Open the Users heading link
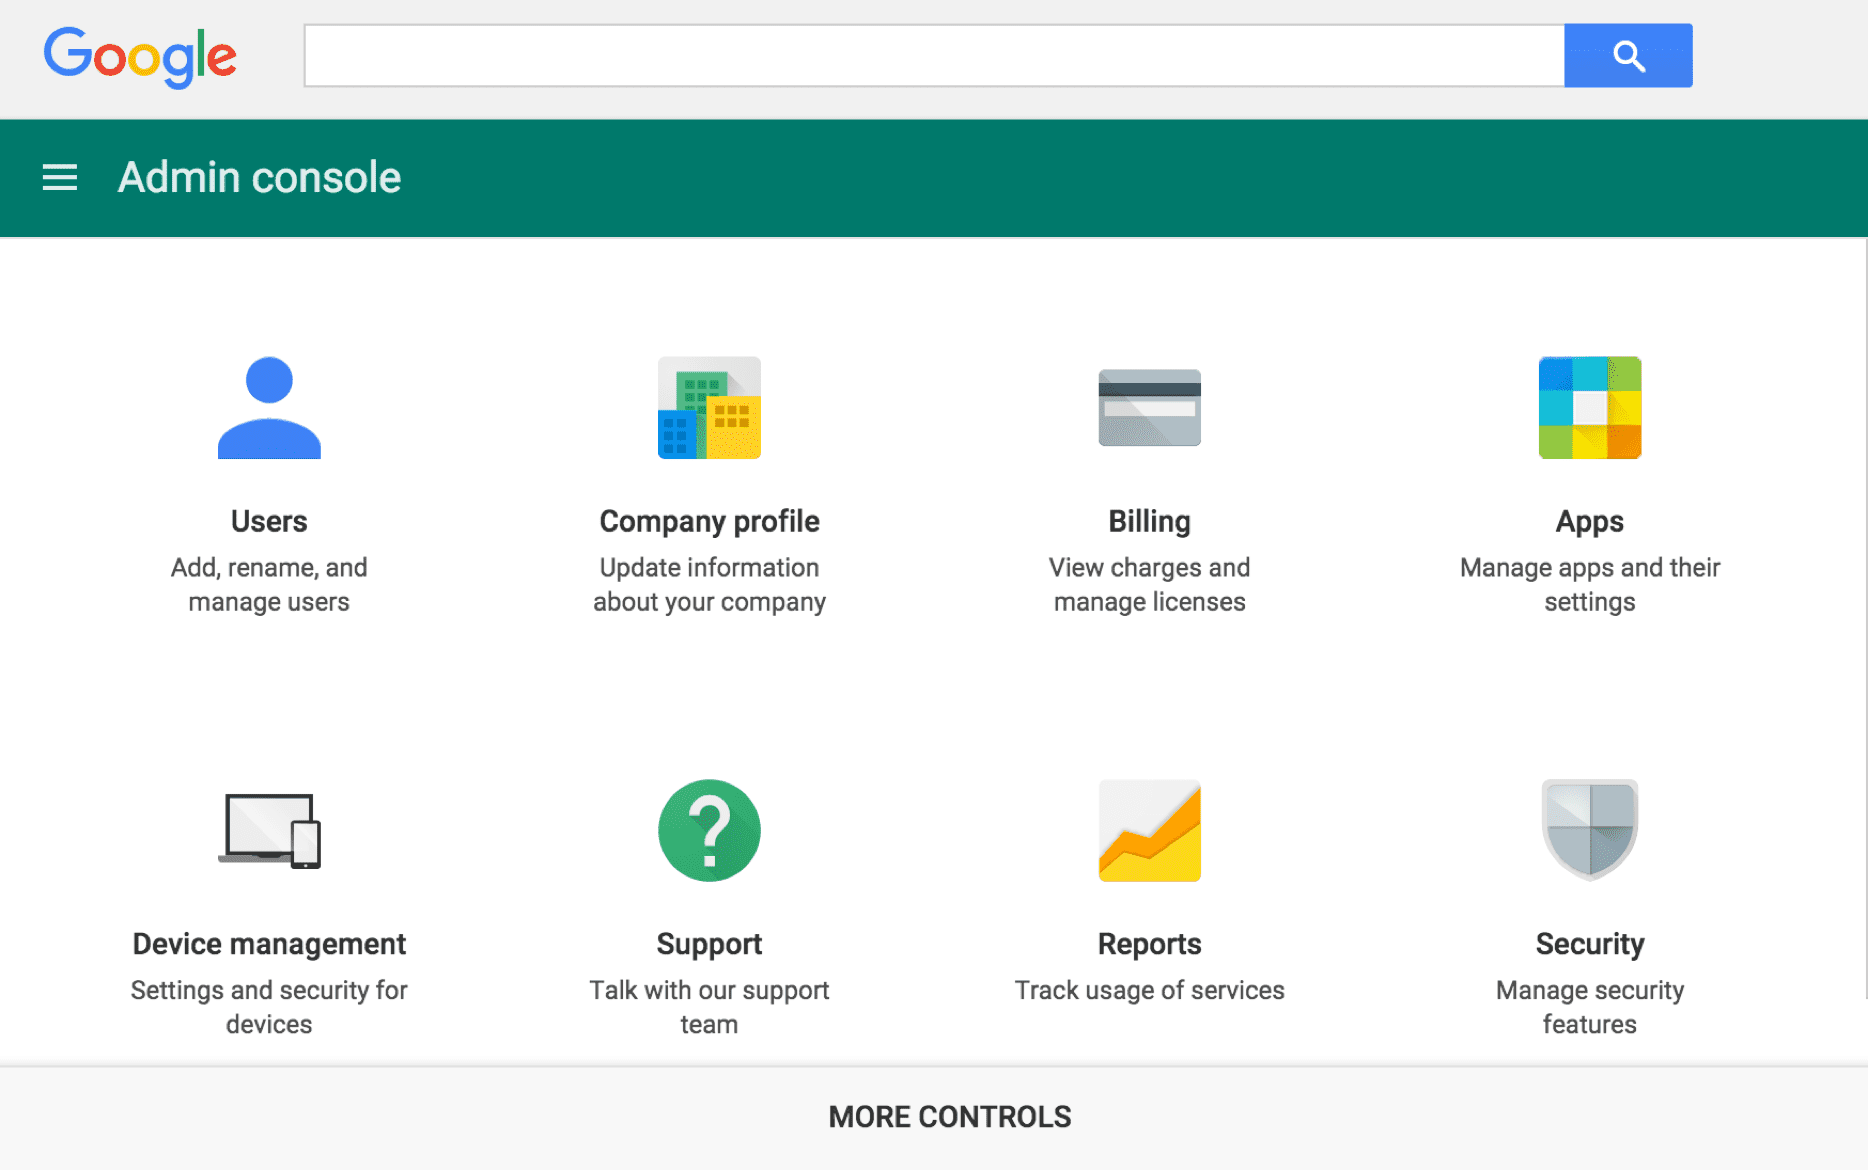1868x1170 pixels. (x=269, y=521)
